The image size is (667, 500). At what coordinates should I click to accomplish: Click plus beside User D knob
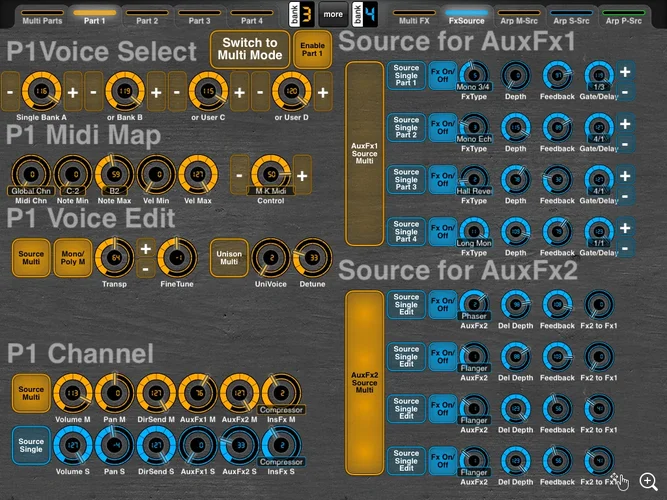(x=323, y=92)
